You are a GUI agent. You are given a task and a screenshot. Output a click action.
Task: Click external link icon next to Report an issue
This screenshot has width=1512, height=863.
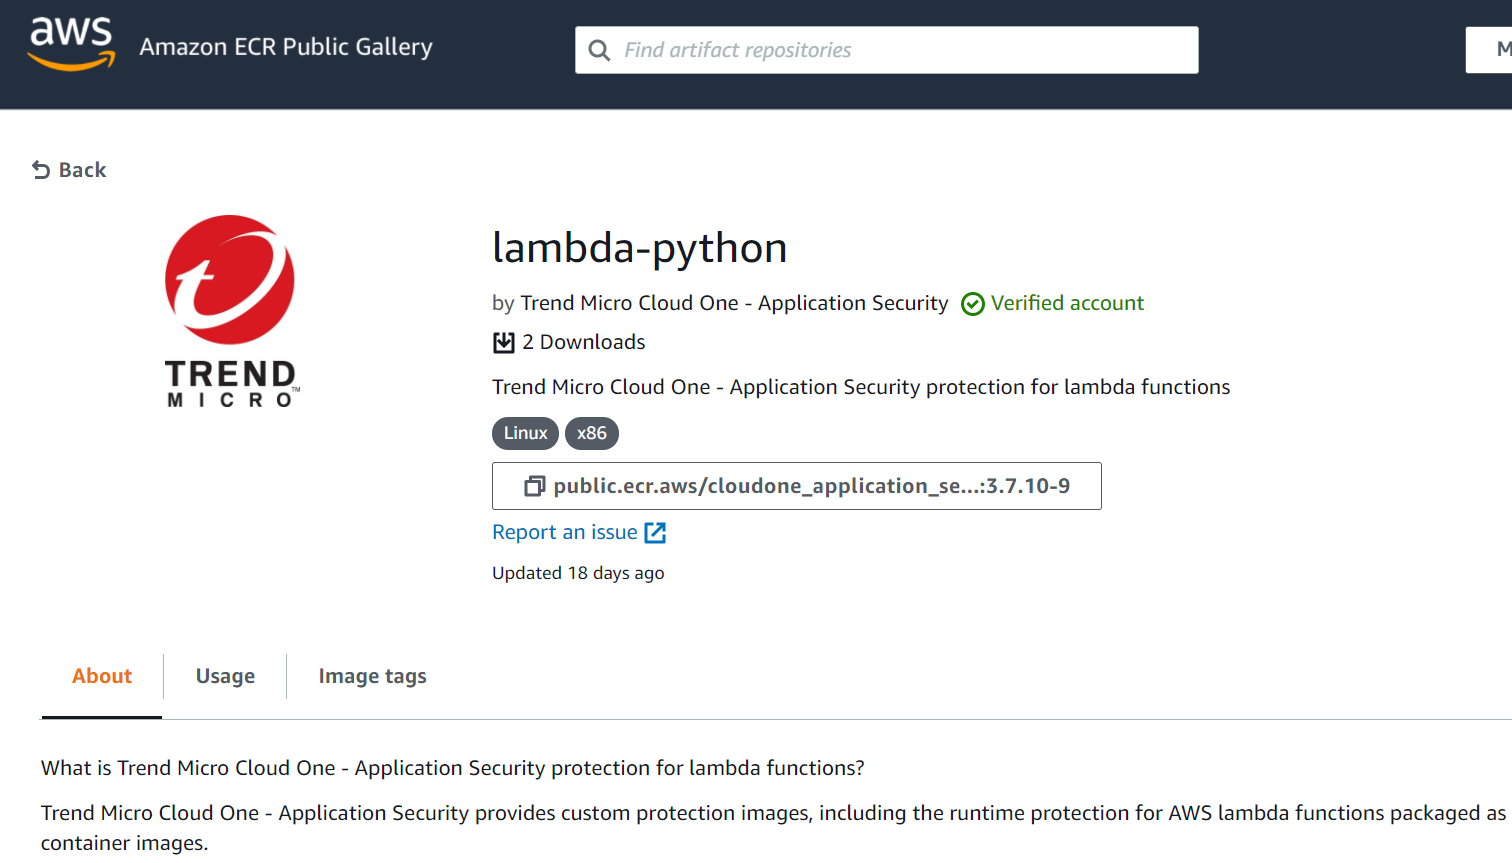click(655, 533)
